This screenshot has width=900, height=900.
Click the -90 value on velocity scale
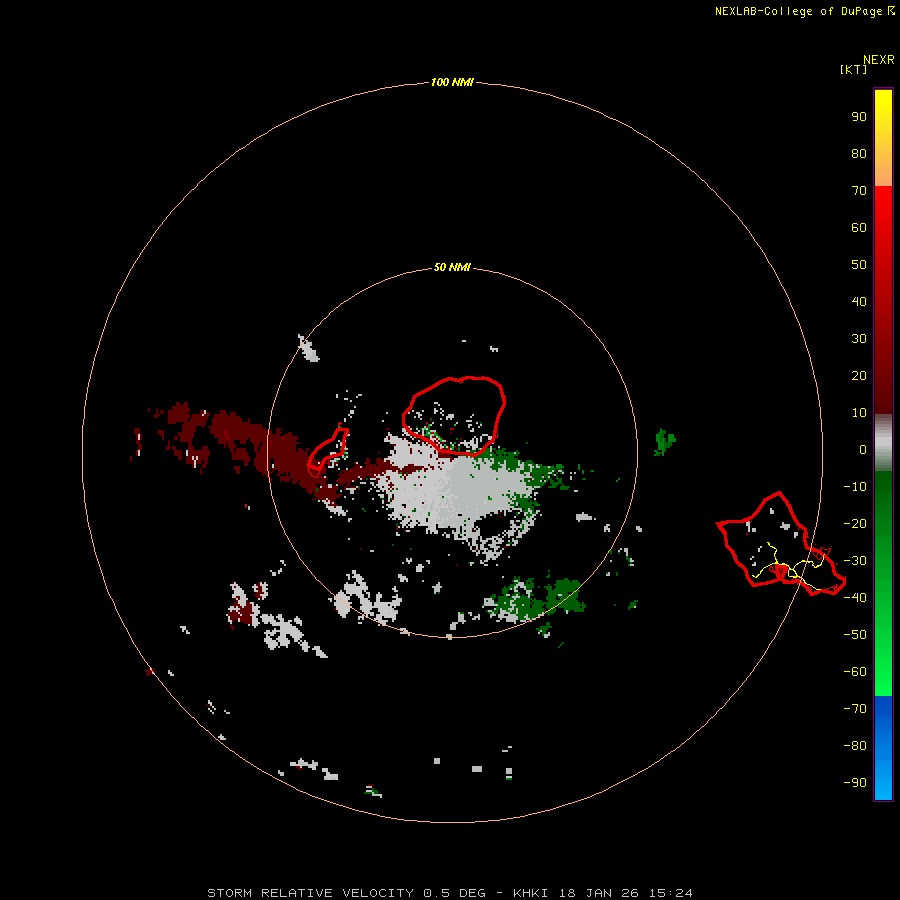click(x=855, y=782)
